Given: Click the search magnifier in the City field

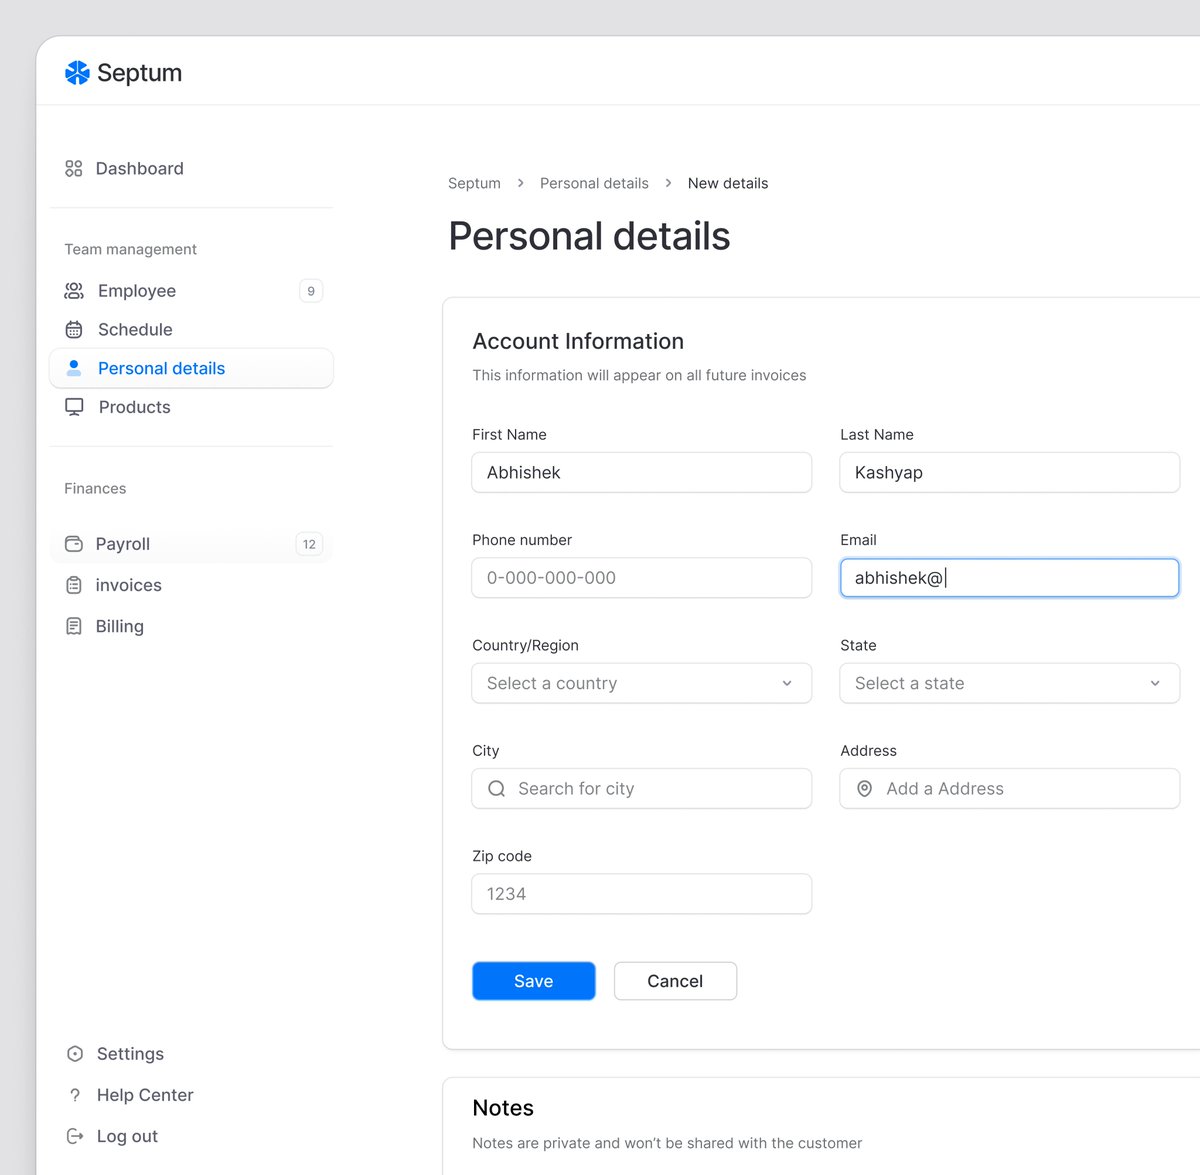Looking at the screenshot, I should [x=496, y=788].
